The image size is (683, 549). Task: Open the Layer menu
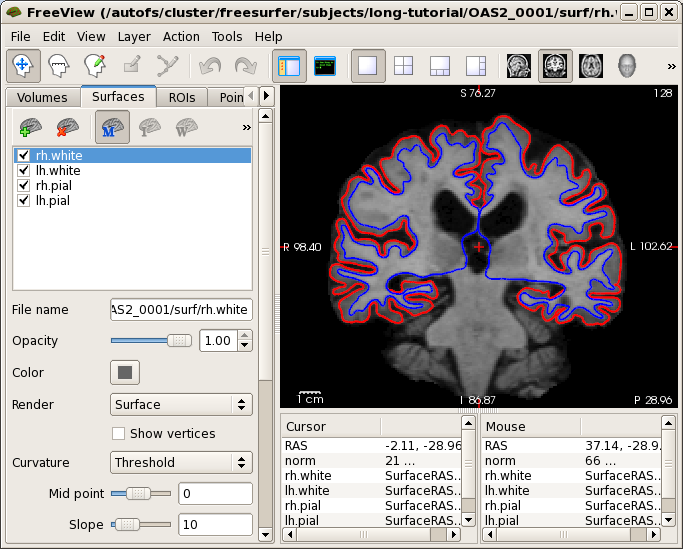click(133, 36)
